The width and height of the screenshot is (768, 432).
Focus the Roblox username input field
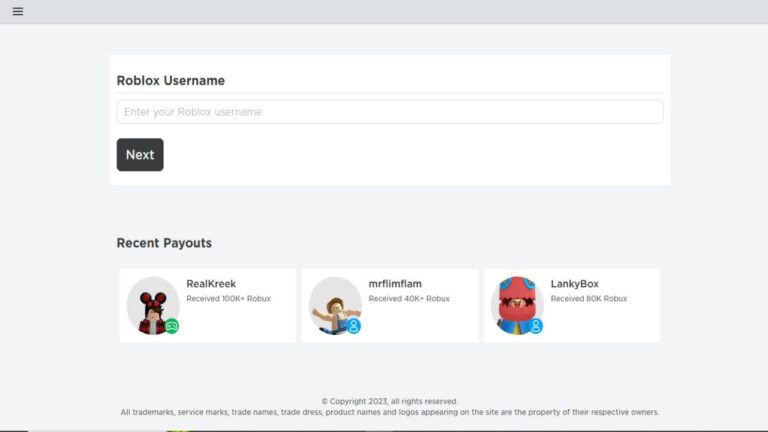389,112
